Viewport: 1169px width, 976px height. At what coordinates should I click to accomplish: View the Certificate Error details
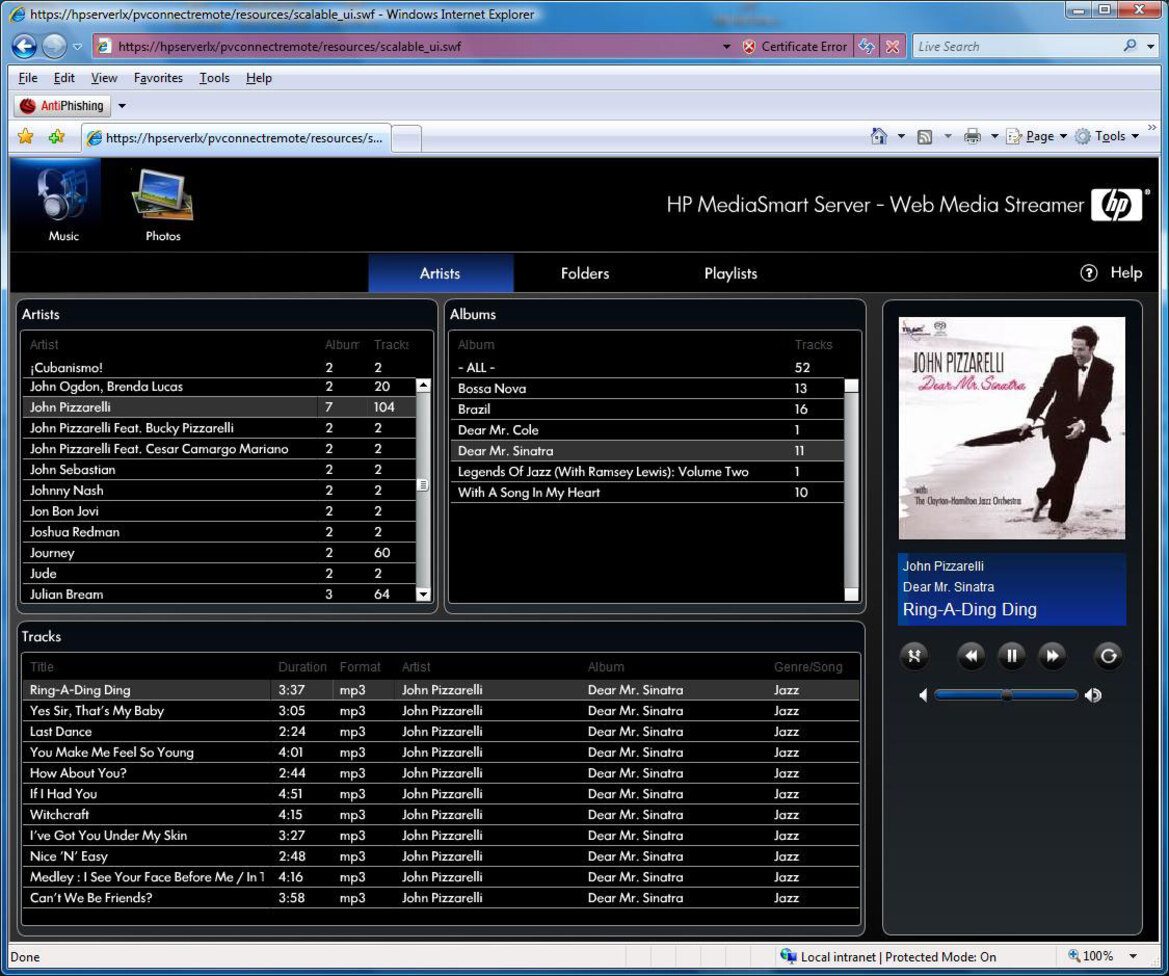tap(794, 46)
